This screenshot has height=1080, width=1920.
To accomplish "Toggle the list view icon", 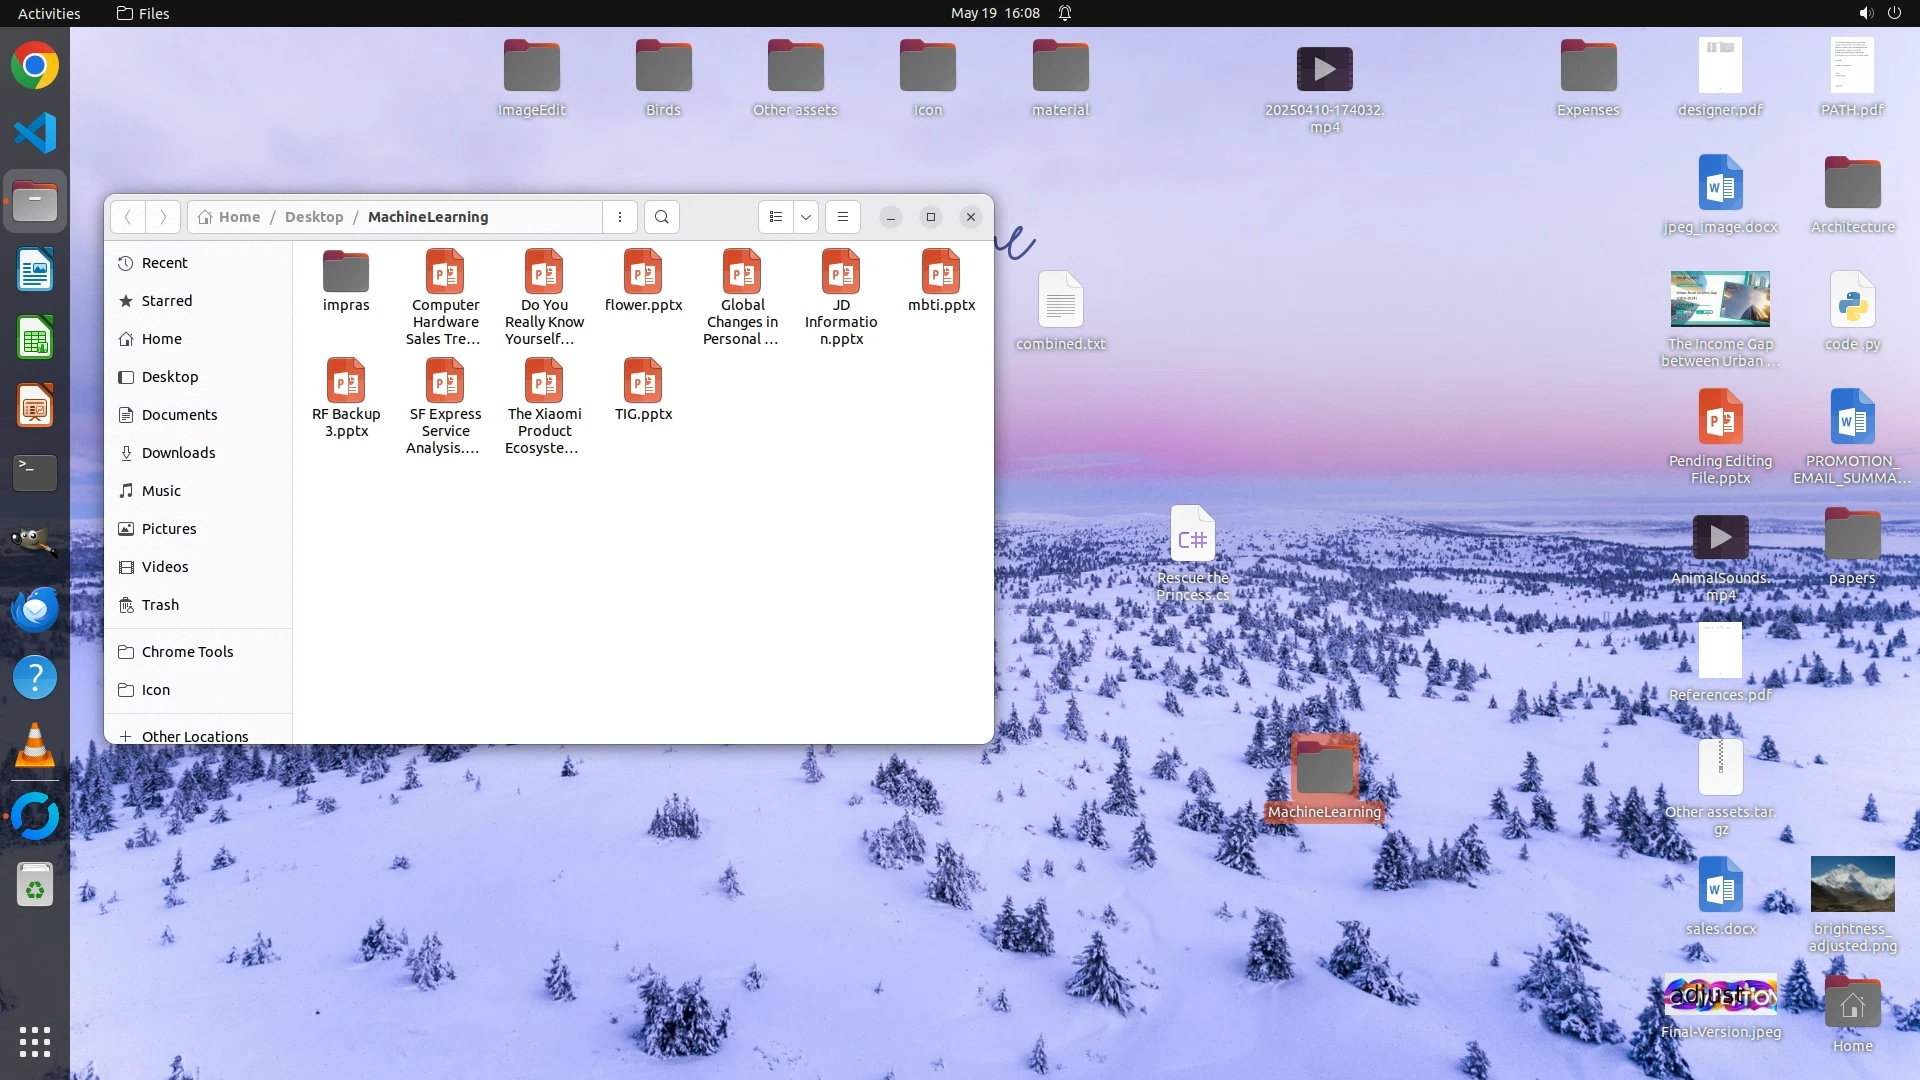I will pyautogui.click(x=776, y=217).
